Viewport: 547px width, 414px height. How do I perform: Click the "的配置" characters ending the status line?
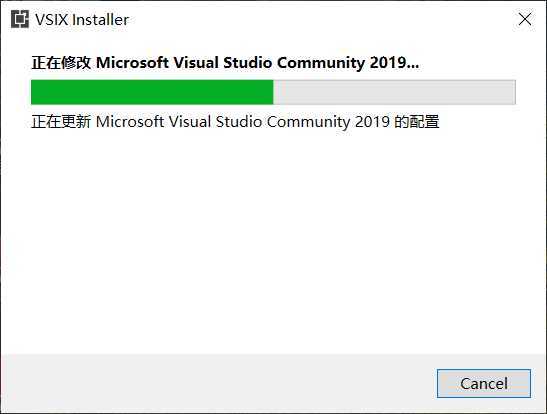417,122
